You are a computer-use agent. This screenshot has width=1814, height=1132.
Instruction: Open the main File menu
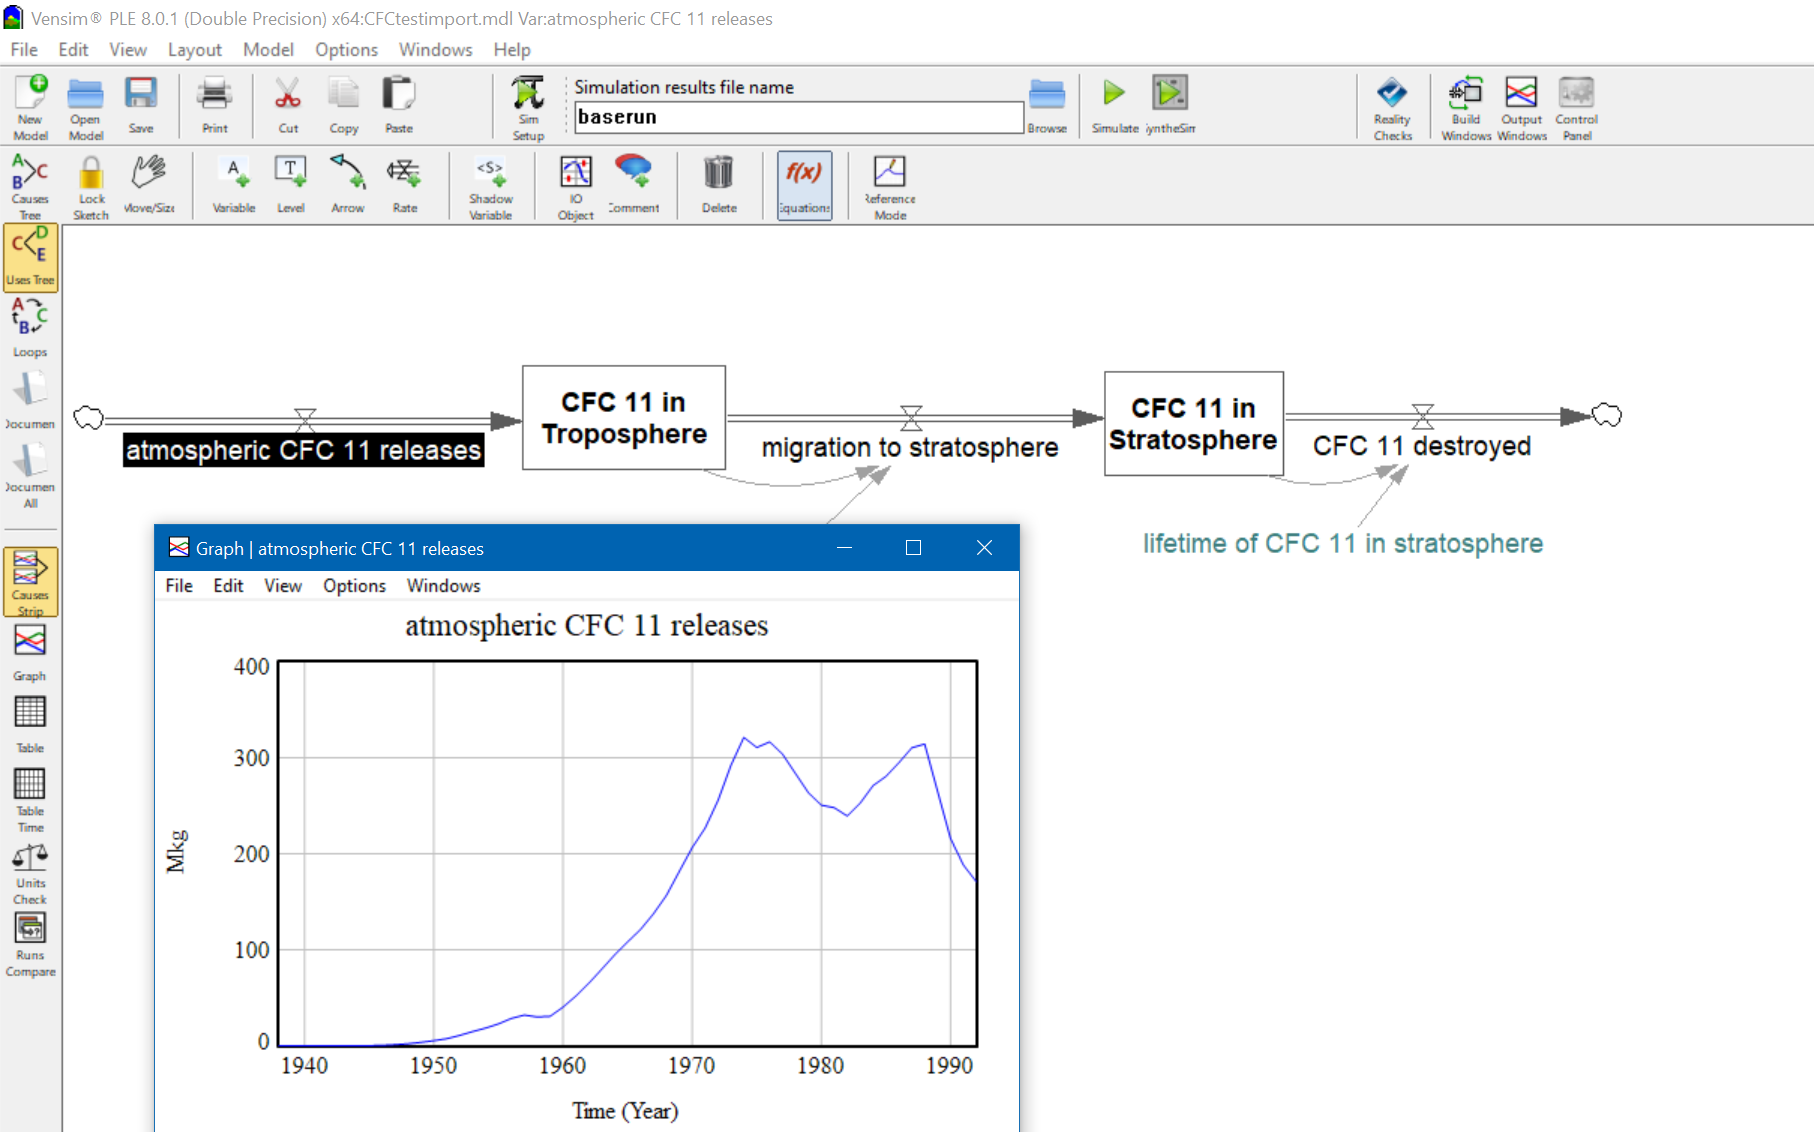24,49
